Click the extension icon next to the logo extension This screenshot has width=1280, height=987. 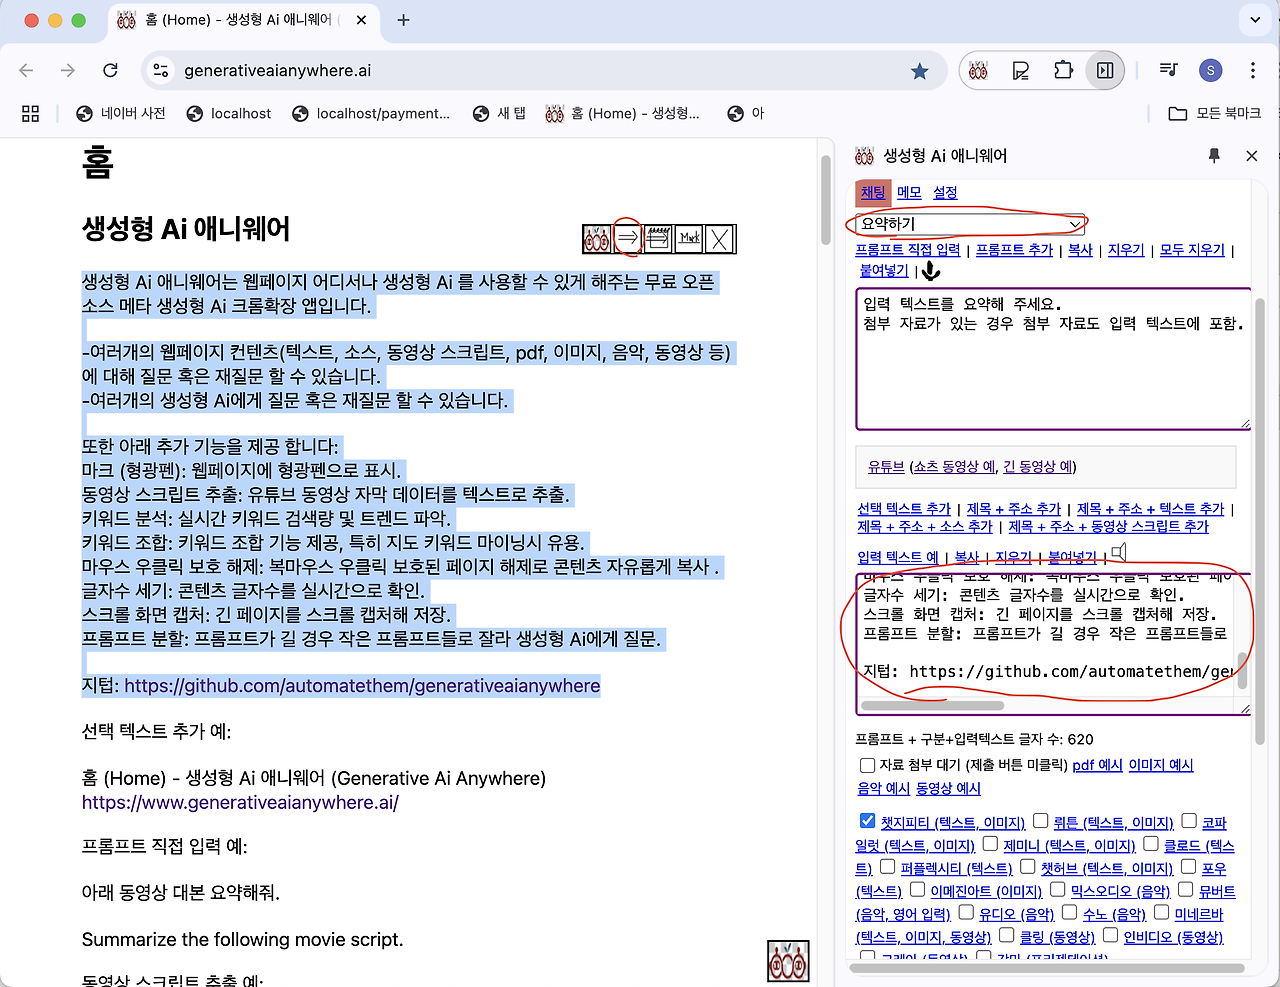click(x=1021, y=71)
